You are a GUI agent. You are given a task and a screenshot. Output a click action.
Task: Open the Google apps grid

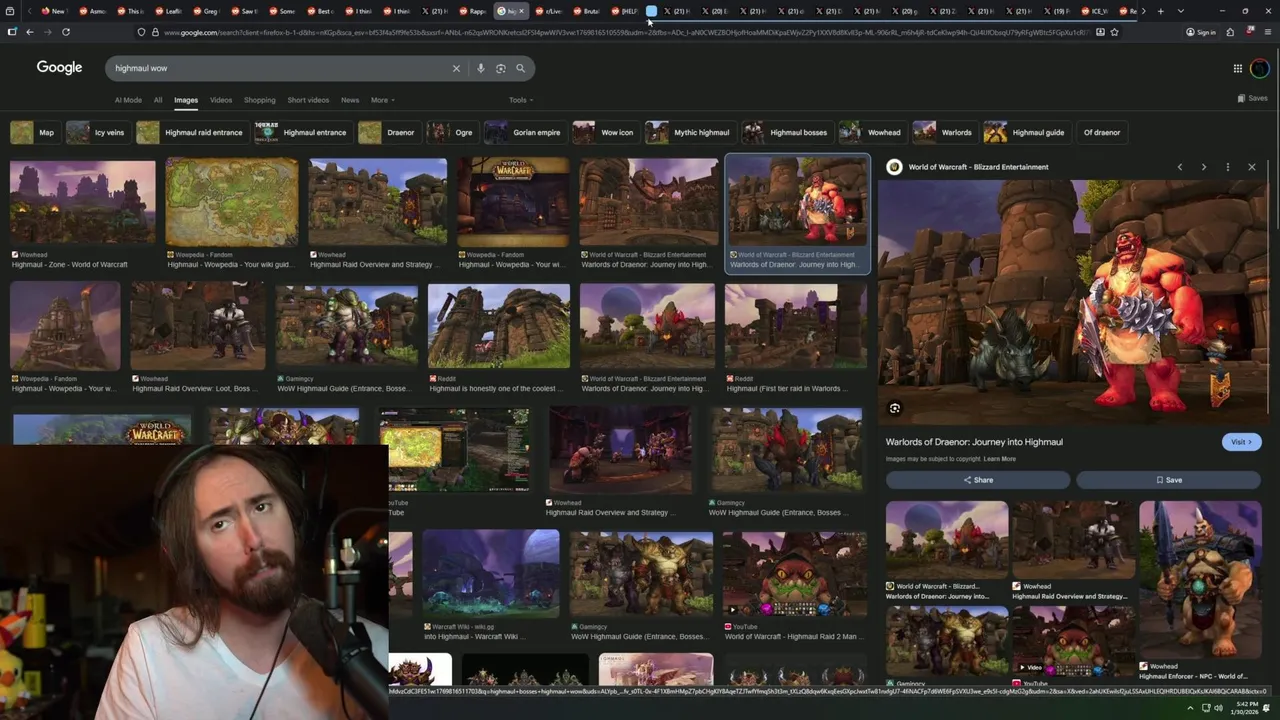click(1237, 68)
